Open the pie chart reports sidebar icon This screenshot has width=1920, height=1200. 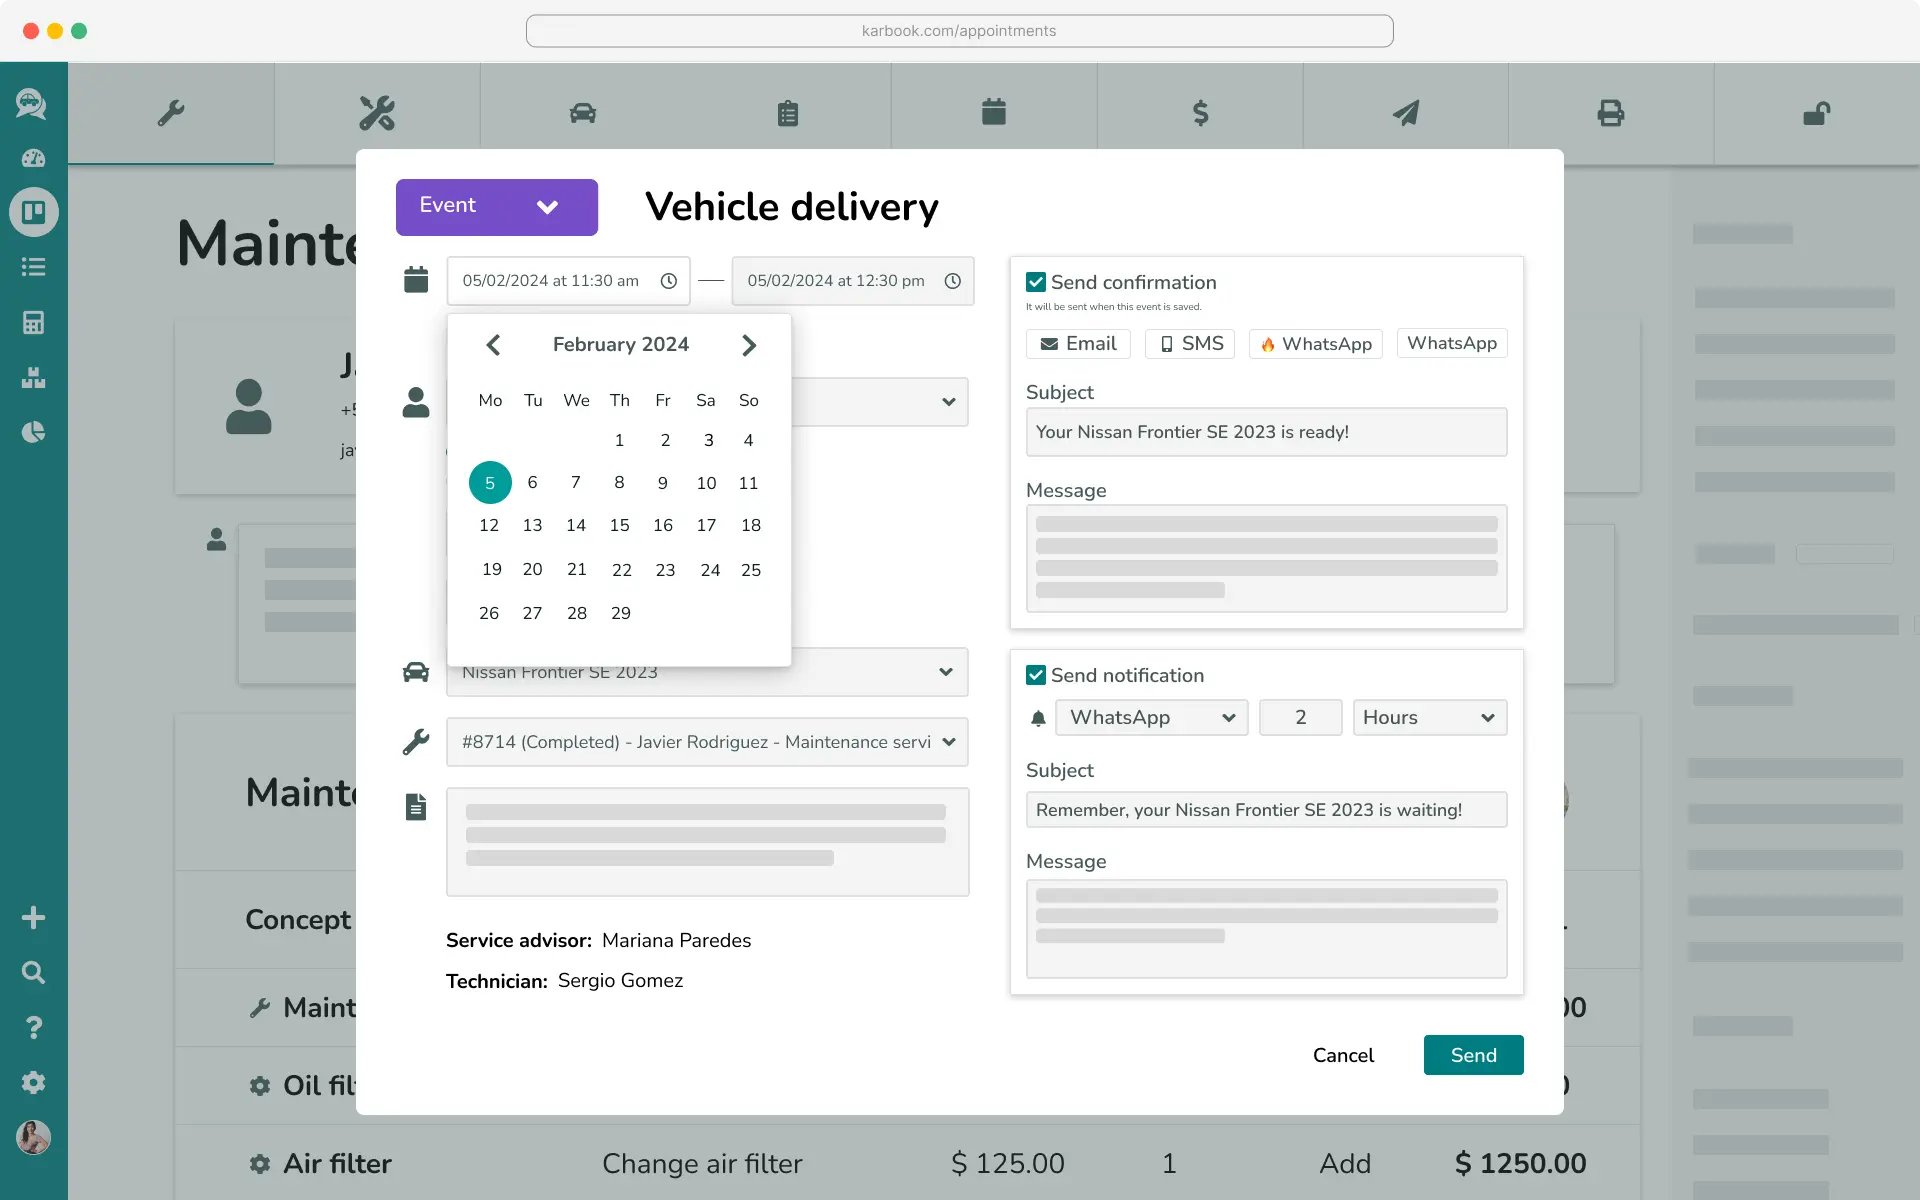coord(33,432)
